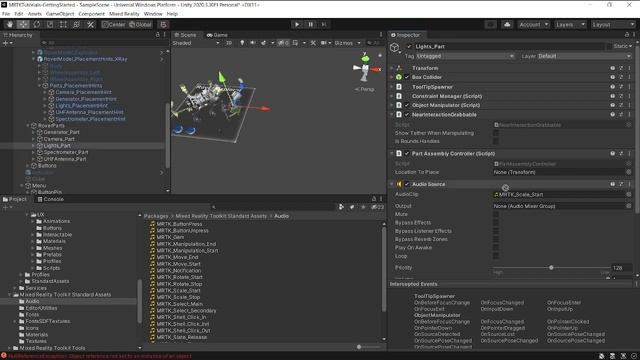Select the Move tool in toolbar
This screenshot has width=640, height=360.
pyautogui.click(x=23, y=24)
